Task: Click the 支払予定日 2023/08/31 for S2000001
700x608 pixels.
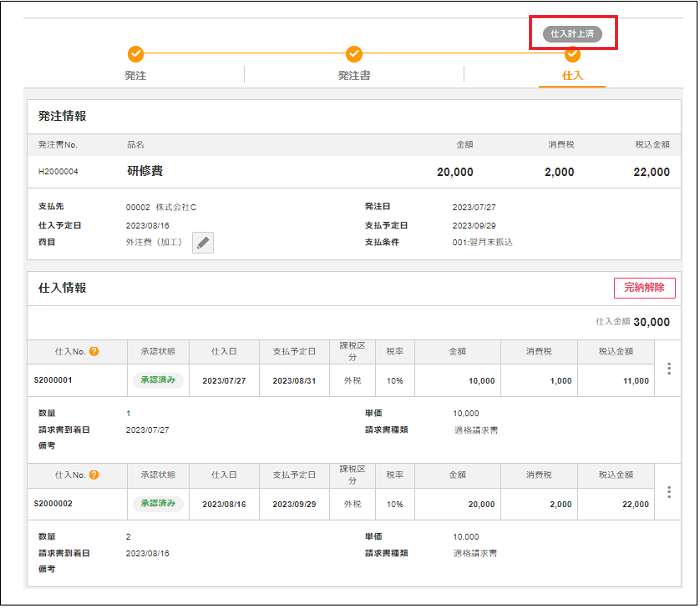Action: [294, 381]
